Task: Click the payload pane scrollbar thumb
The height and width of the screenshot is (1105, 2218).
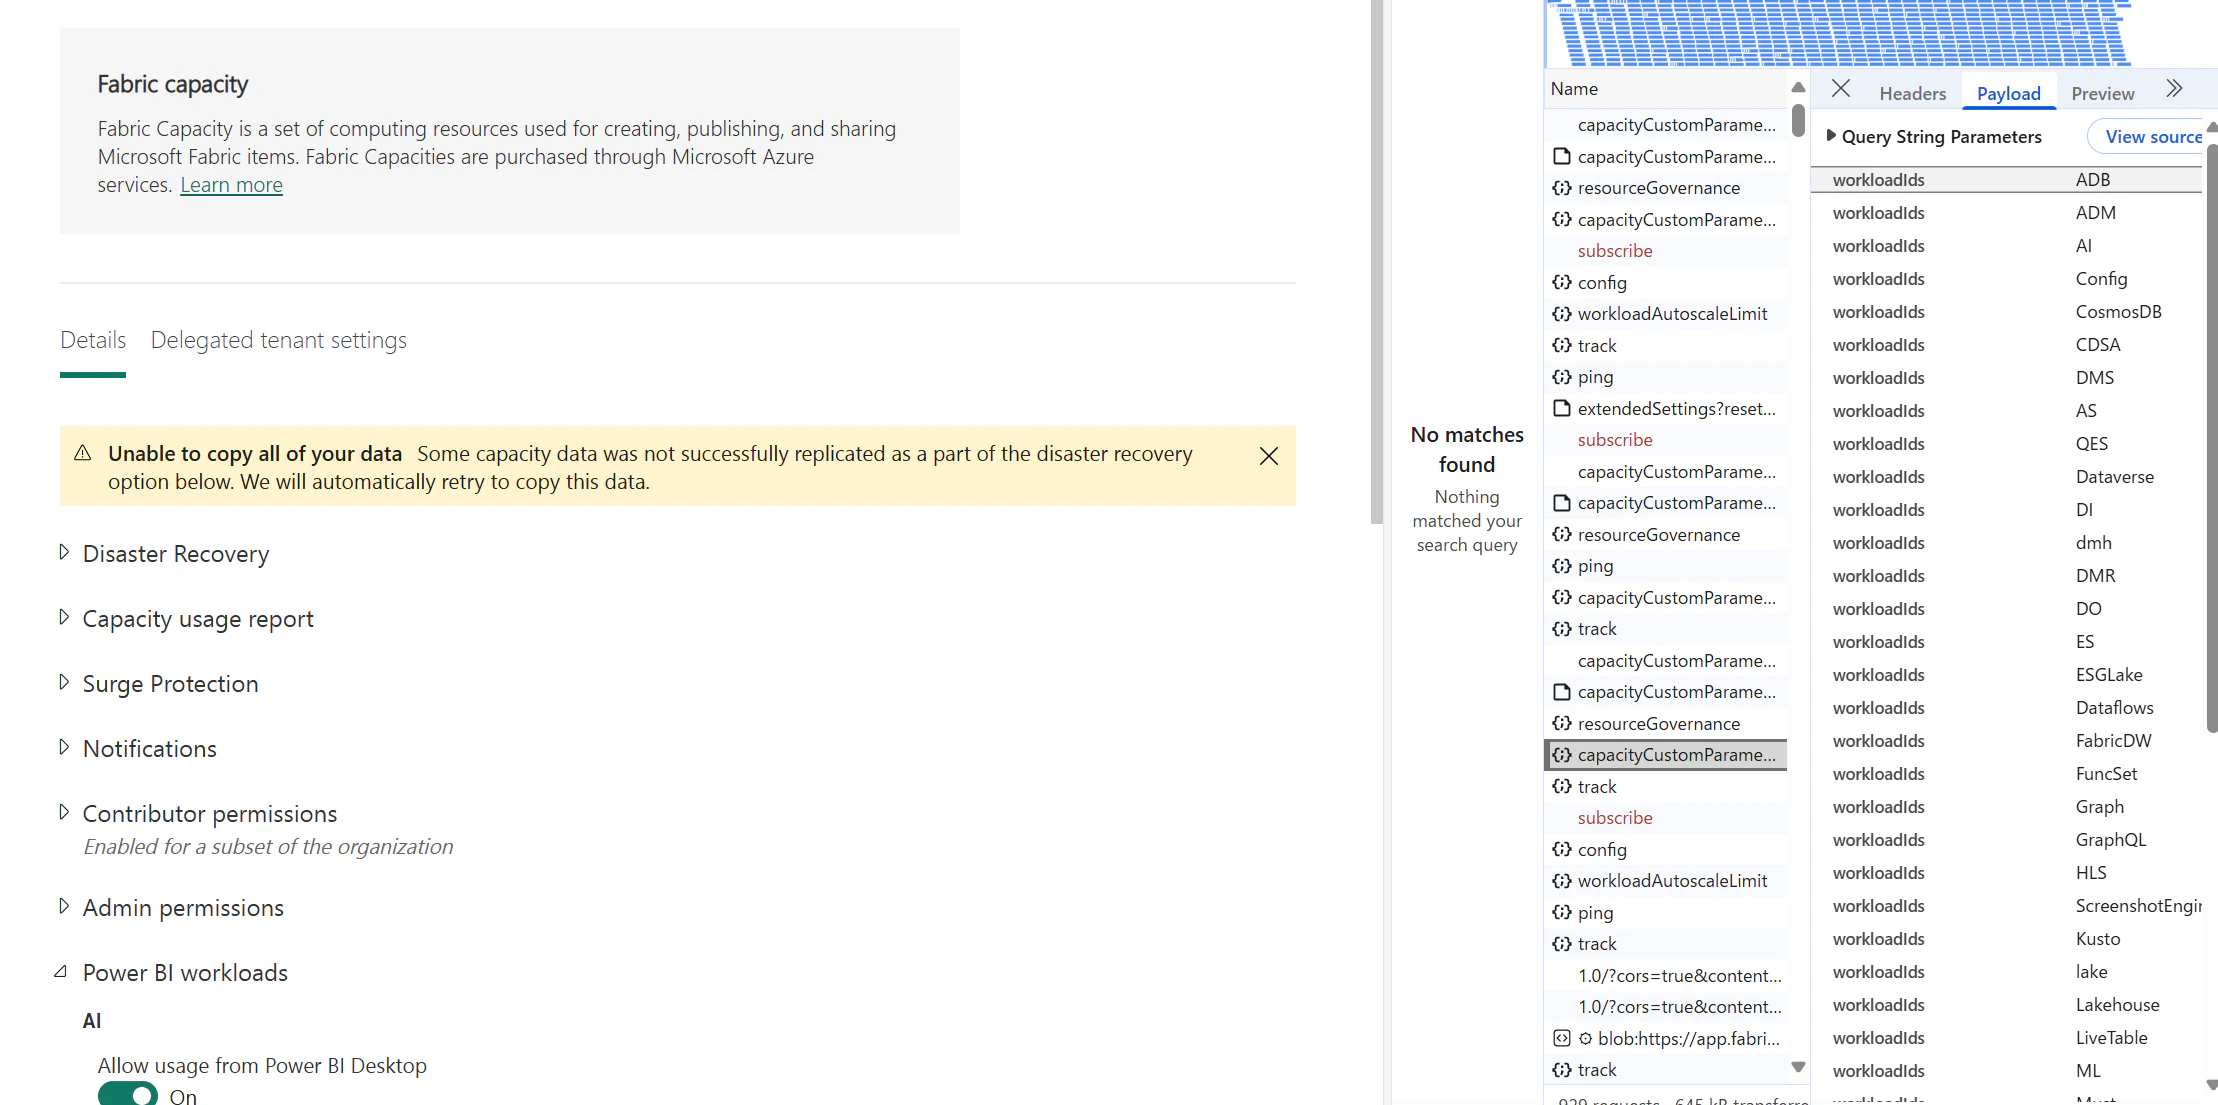Action: (2212, 438)
